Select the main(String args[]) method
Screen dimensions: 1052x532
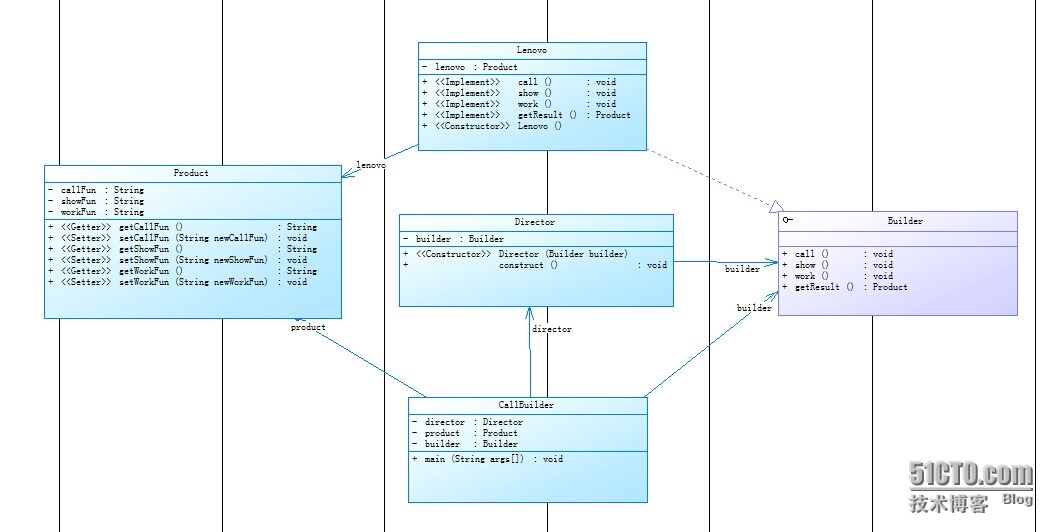click(x=488, y=459)
